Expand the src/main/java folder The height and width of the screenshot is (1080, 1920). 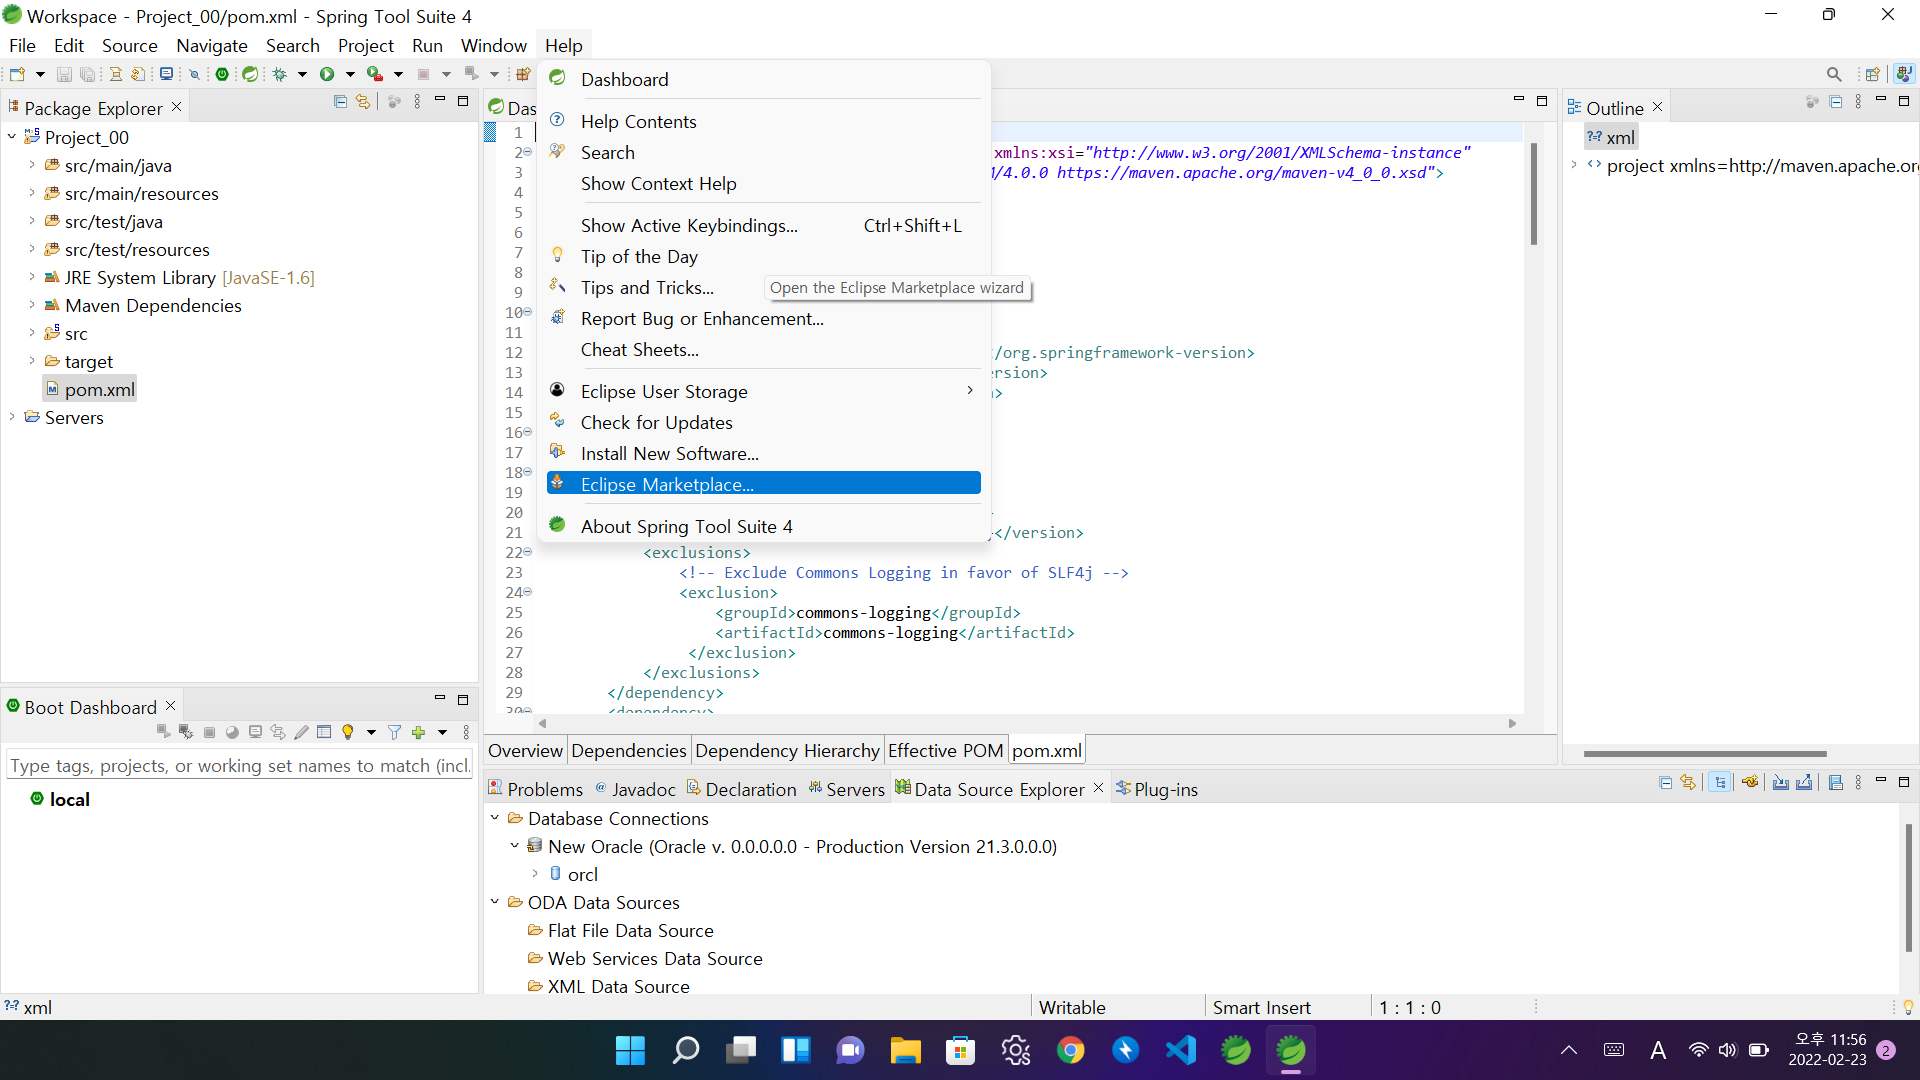[x=31, y=166]
